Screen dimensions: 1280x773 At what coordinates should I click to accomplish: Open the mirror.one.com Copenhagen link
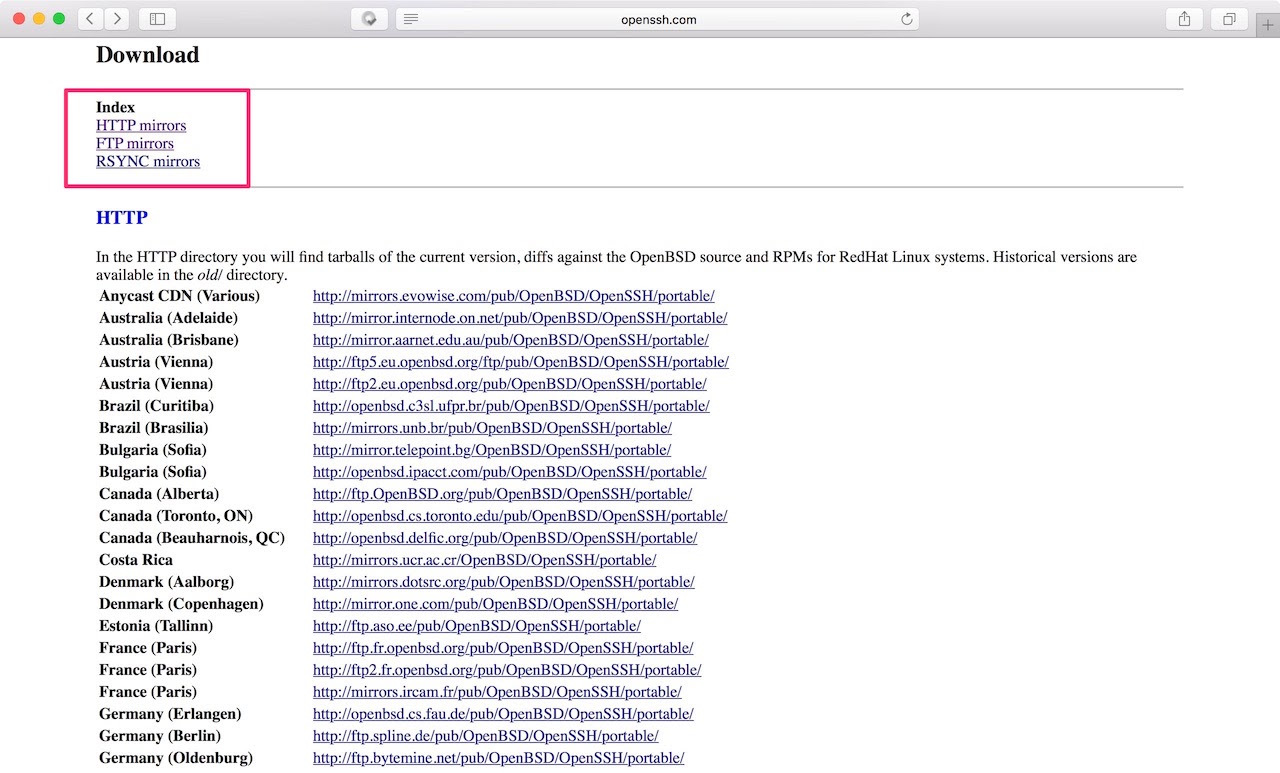pyautogui.click(x=495, y=604)
